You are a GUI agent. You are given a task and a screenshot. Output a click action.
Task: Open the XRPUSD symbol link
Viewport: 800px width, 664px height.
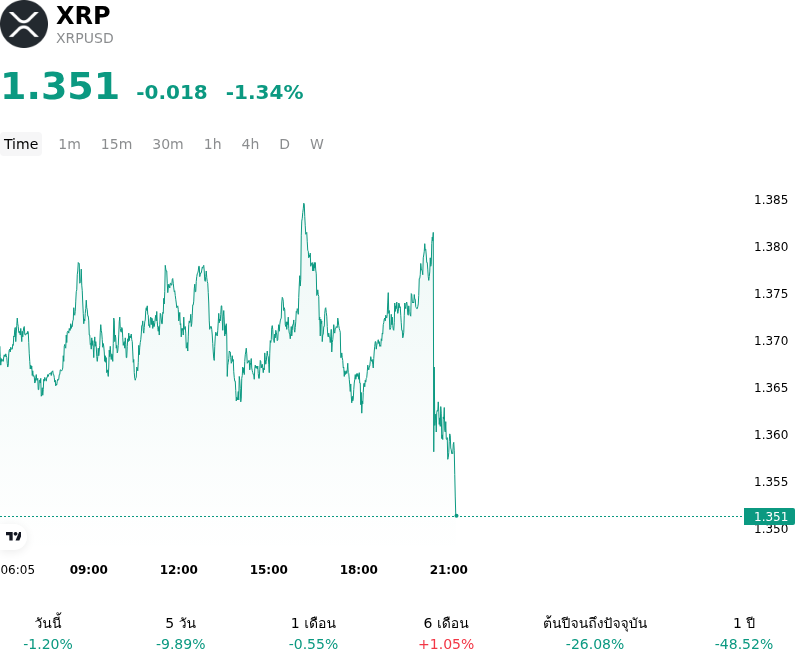coord(85,38)
